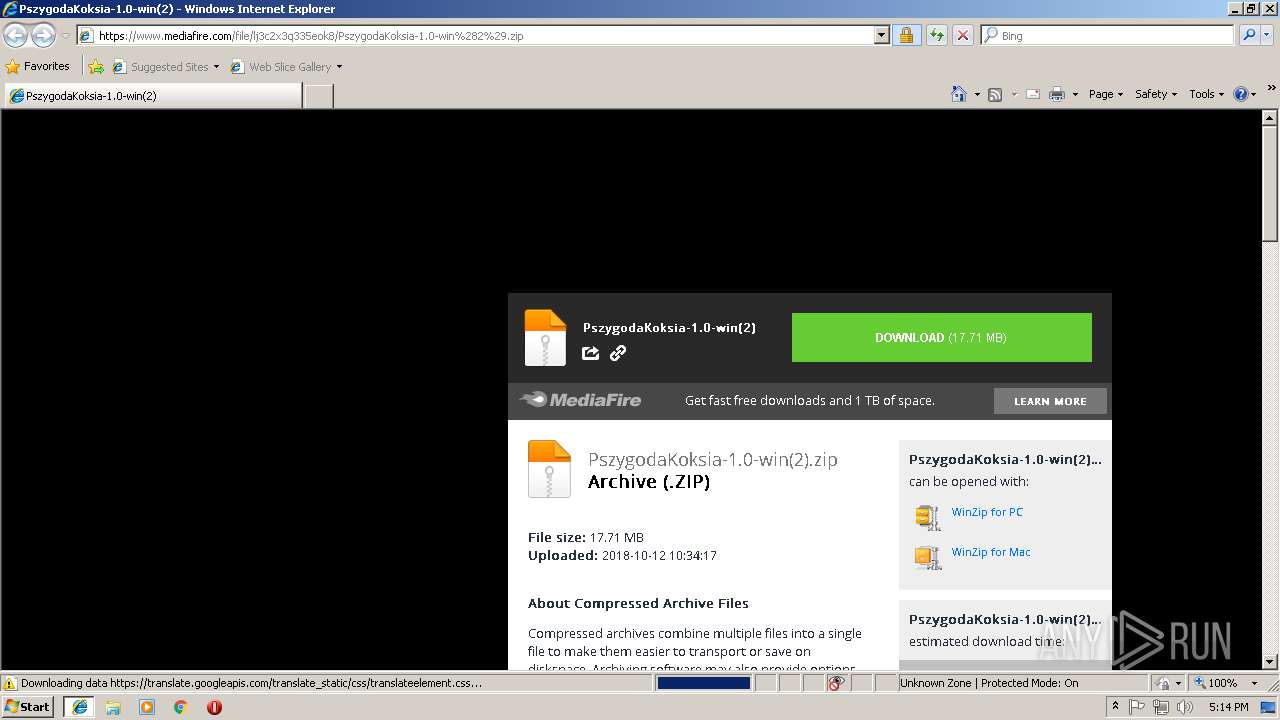Viewport: 1280px width, 720px height.
Task: Click the scrollbar up arrow
Action: pyautogui.click(x=1270, y=117)
